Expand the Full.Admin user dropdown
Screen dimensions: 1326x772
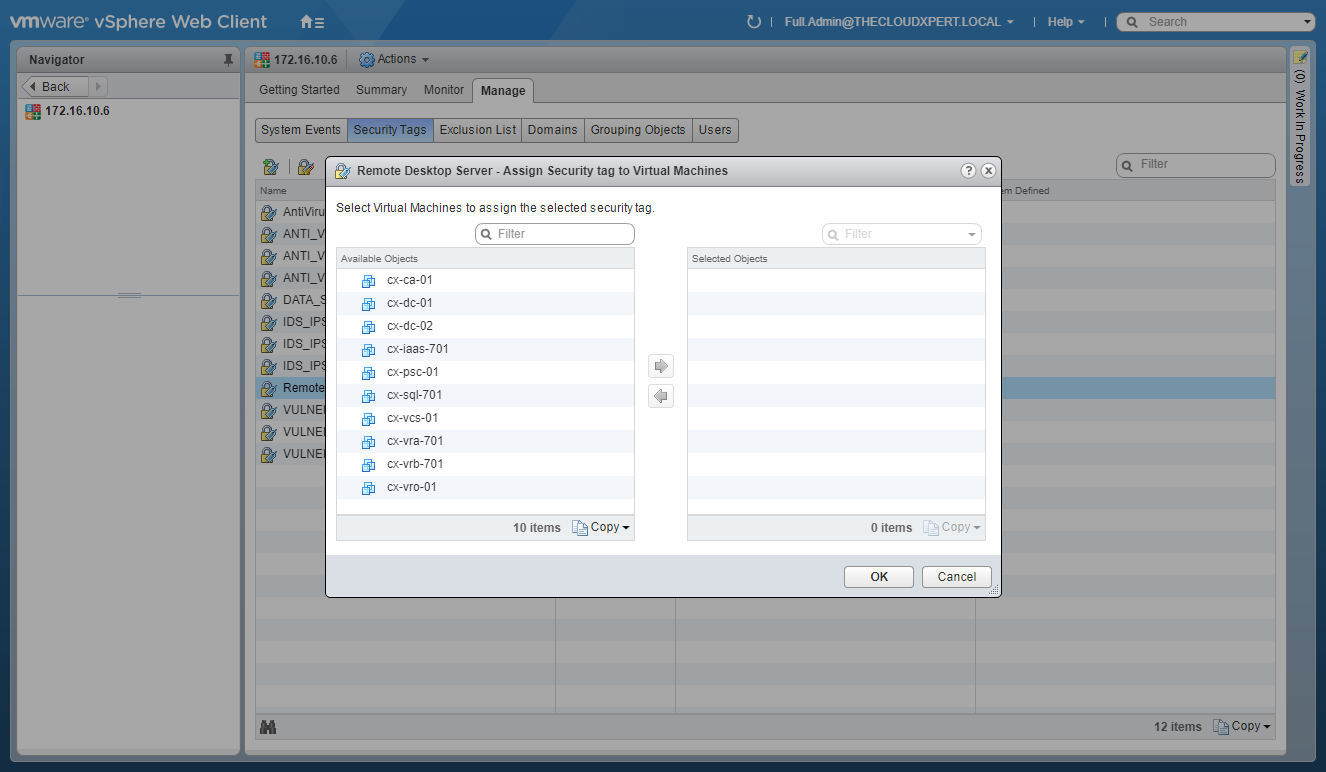[x=899, y=22]
